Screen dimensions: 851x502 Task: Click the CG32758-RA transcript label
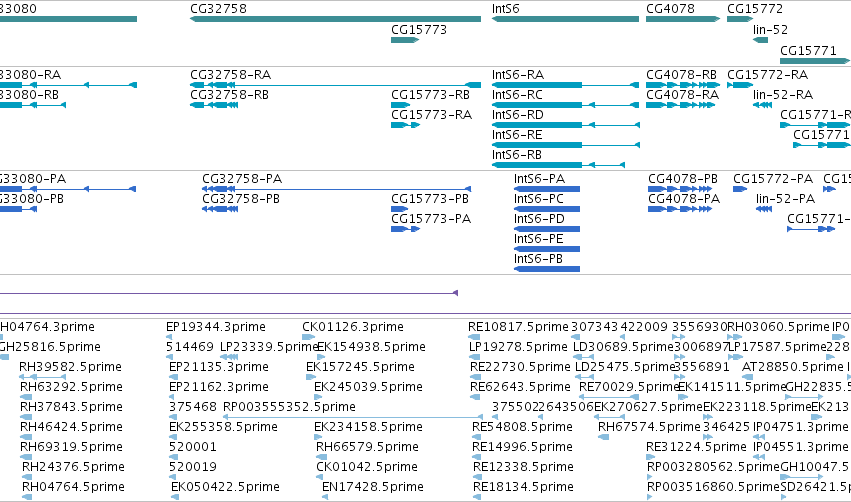click(x=231, y=75)
